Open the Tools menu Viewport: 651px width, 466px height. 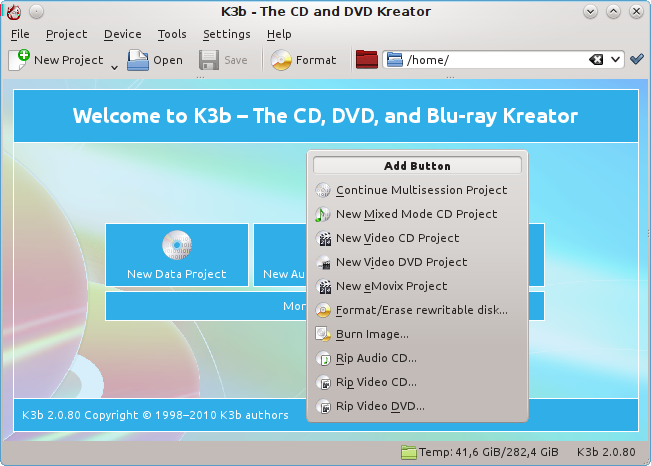(172, 34)
